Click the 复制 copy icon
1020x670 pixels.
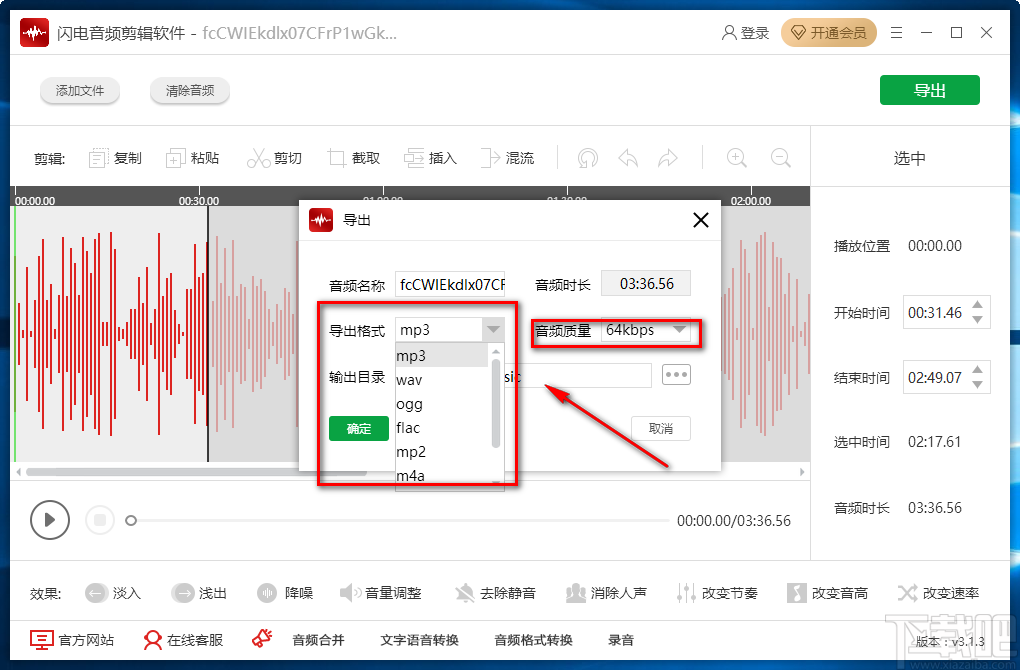pos(114,157)
